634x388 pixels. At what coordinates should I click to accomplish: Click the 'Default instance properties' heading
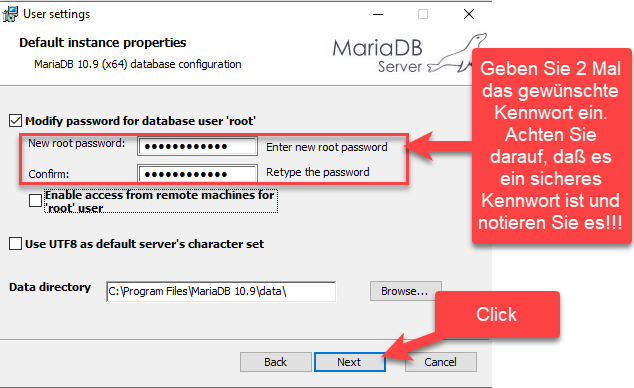coord(103,42)
